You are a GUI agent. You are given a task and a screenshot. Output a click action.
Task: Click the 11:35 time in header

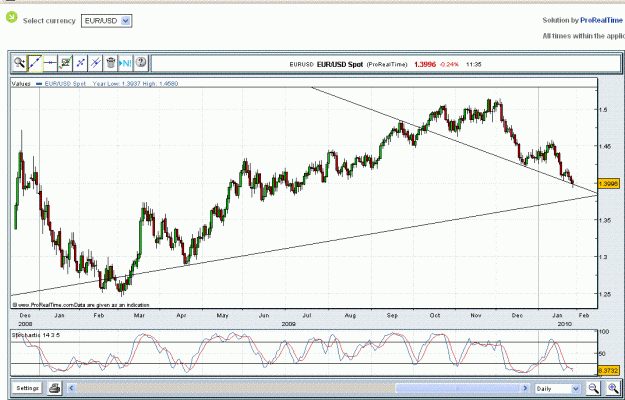(474, 64)
